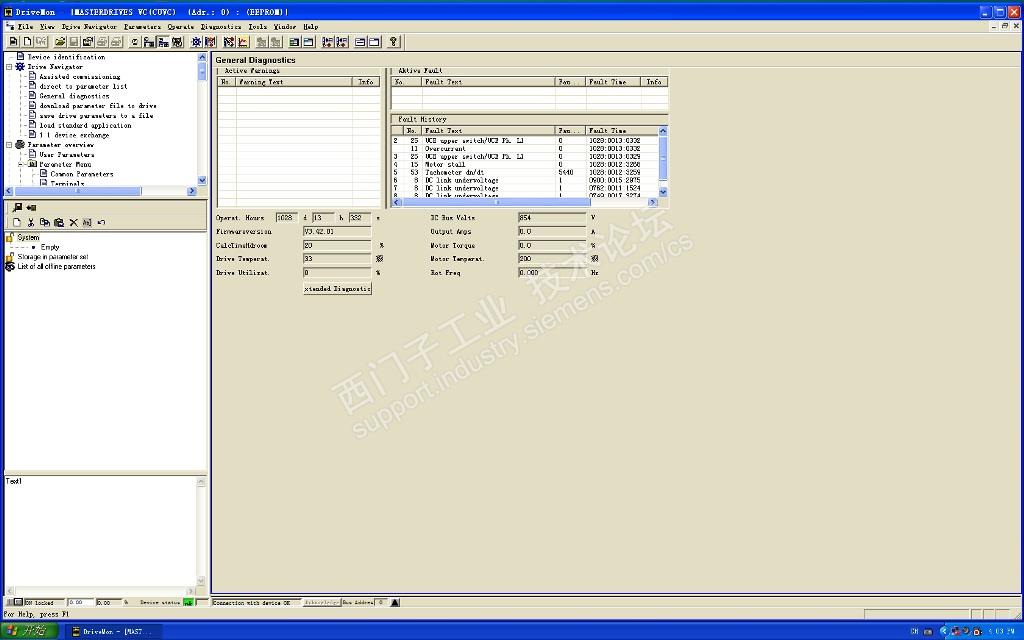
Task: Open the Operate menu
Action: [x=181, y=27]
